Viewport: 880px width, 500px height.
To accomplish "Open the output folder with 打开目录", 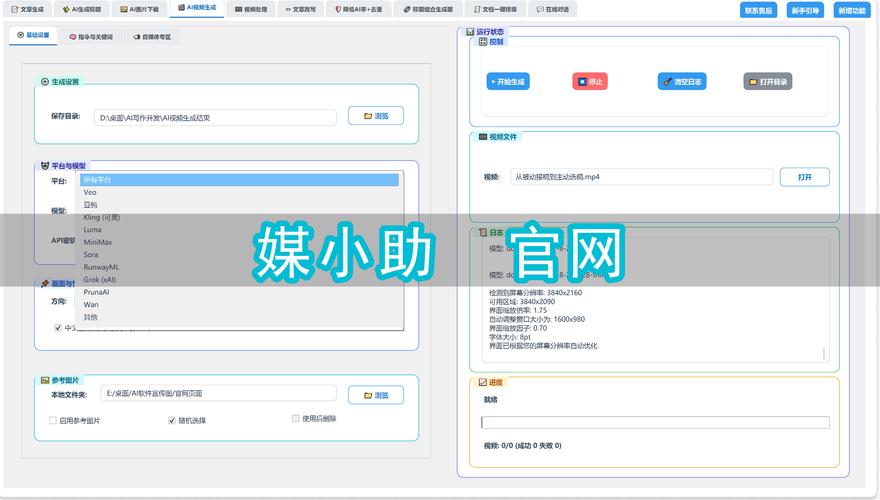I will [768, 82].
